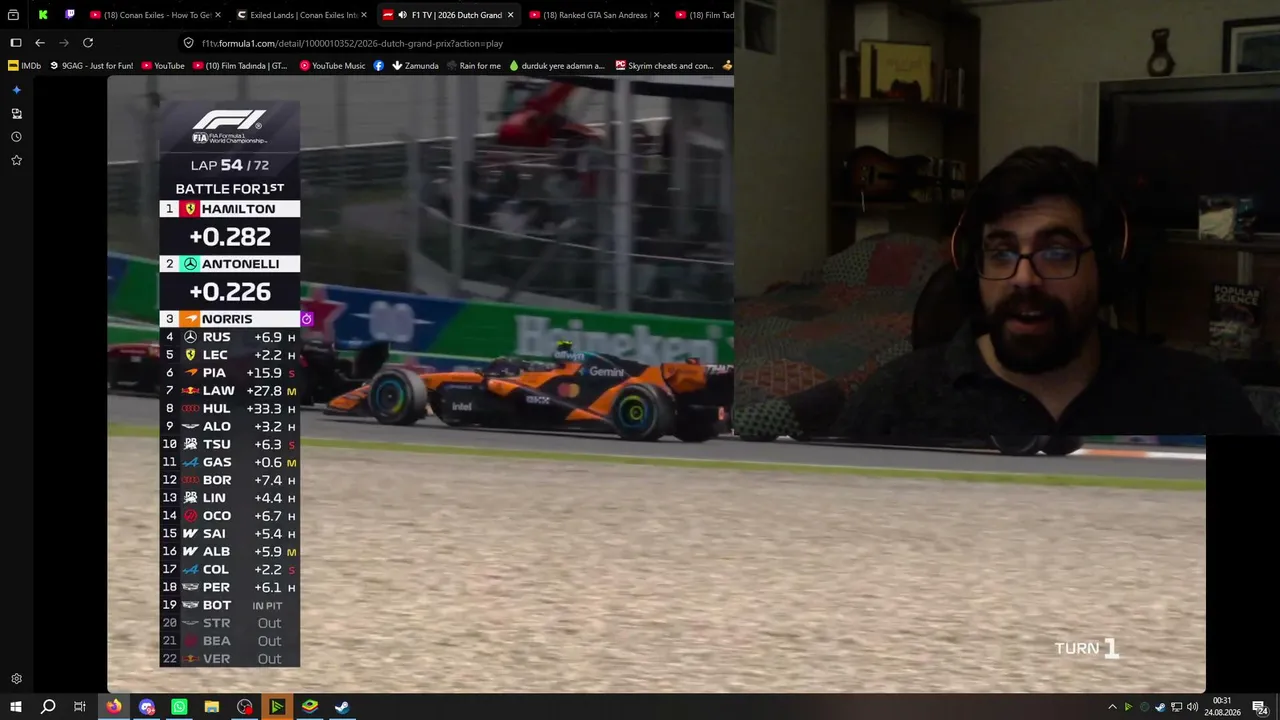Click the site security shield icon

tap(188, 43)
